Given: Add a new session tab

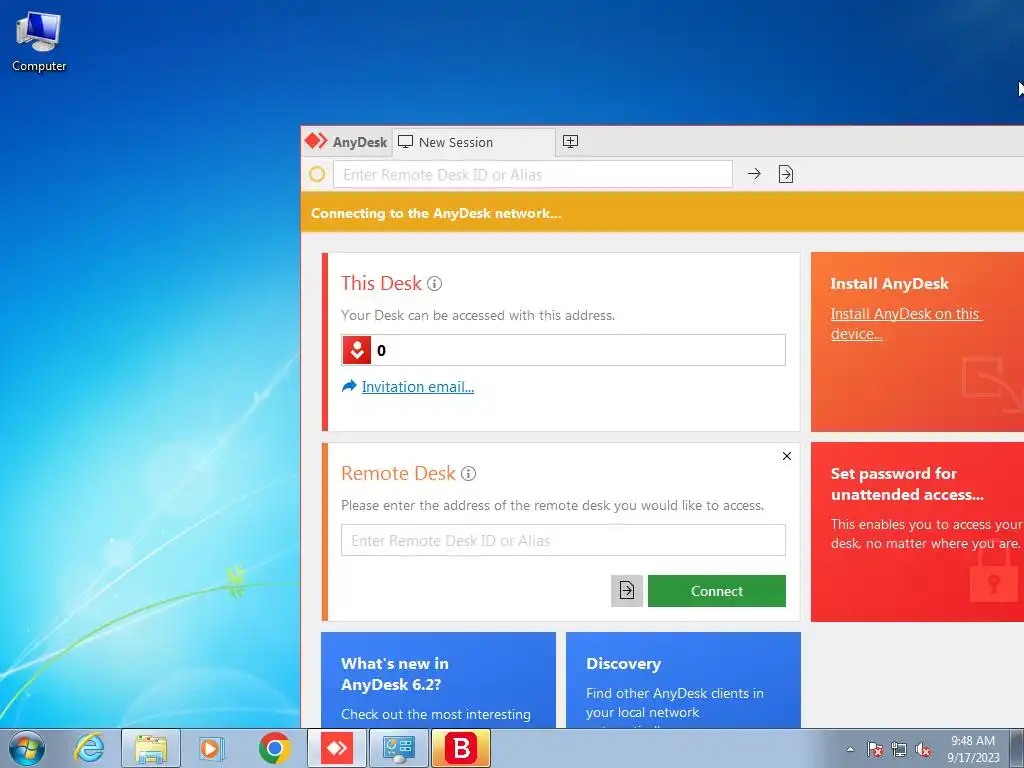Looking at the screenshot, I should pyautogui.click(x=570, y=142).
